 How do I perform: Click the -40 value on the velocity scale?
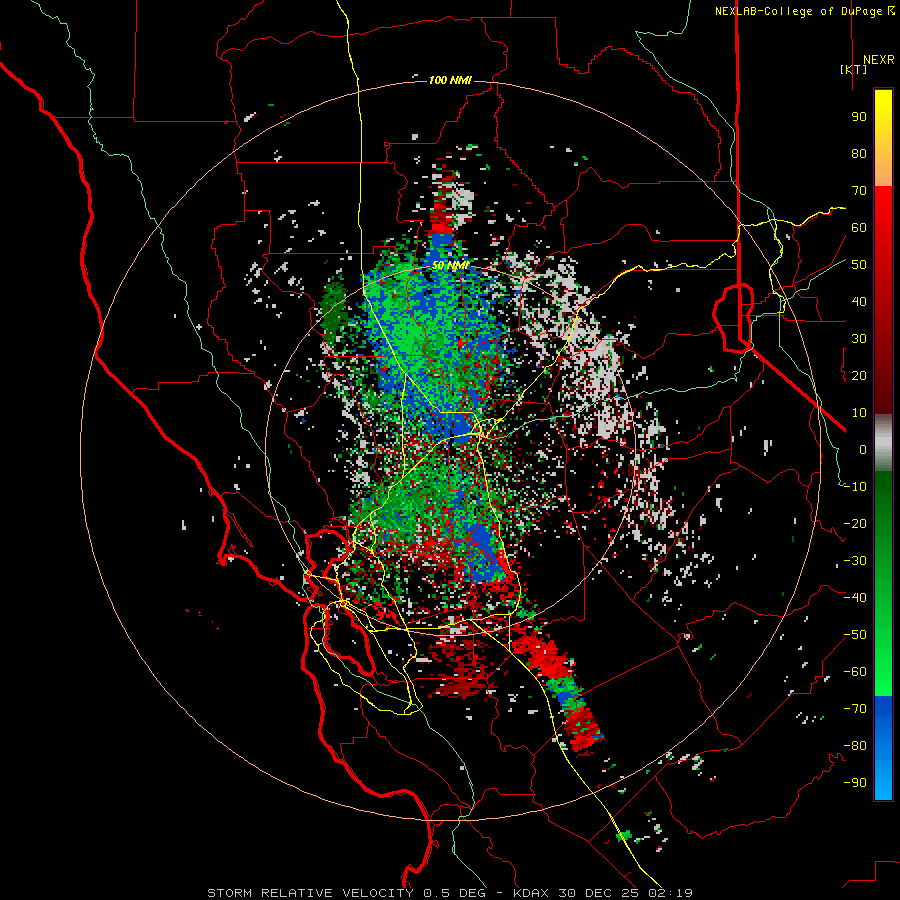[x=855, y=598]
